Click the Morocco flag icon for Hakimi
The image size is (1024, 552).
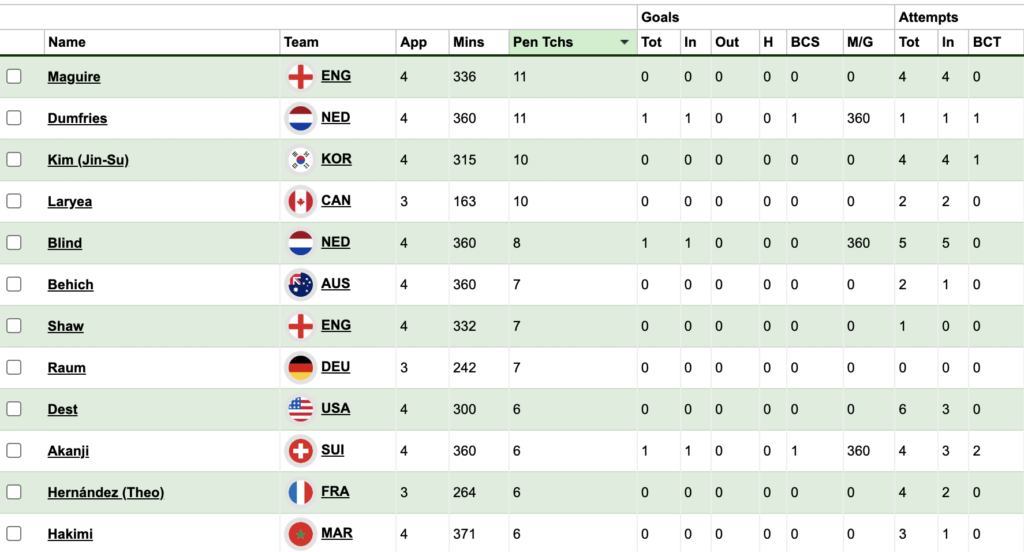click(x=300, y=534)
